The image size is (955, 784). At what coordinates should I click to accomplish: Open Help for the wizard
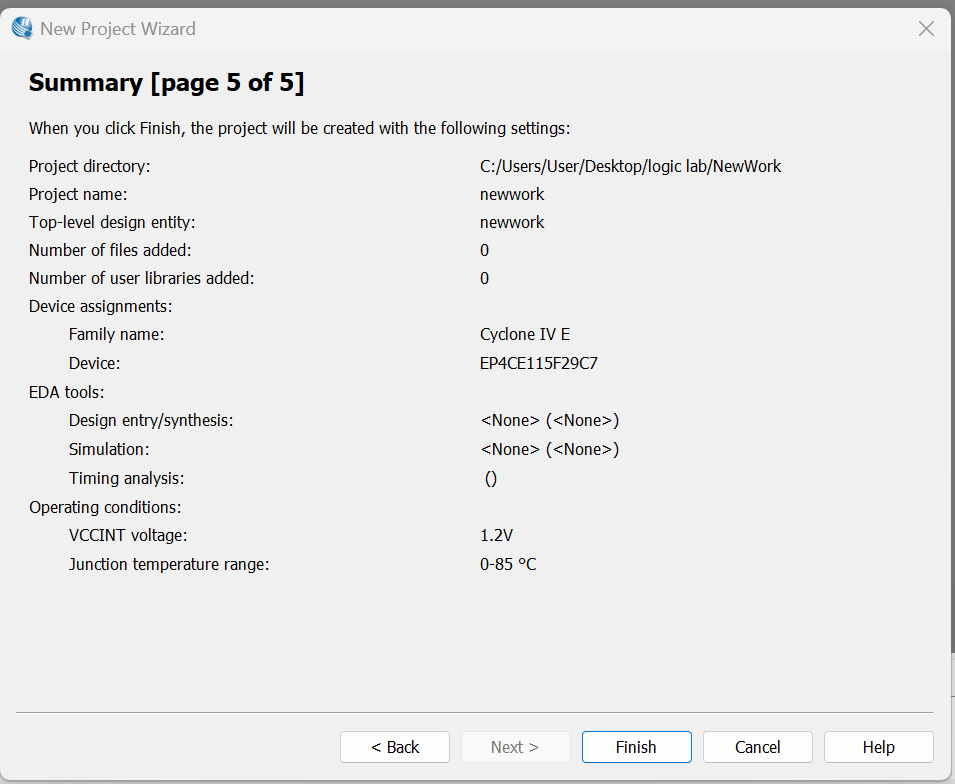[878, 747]
